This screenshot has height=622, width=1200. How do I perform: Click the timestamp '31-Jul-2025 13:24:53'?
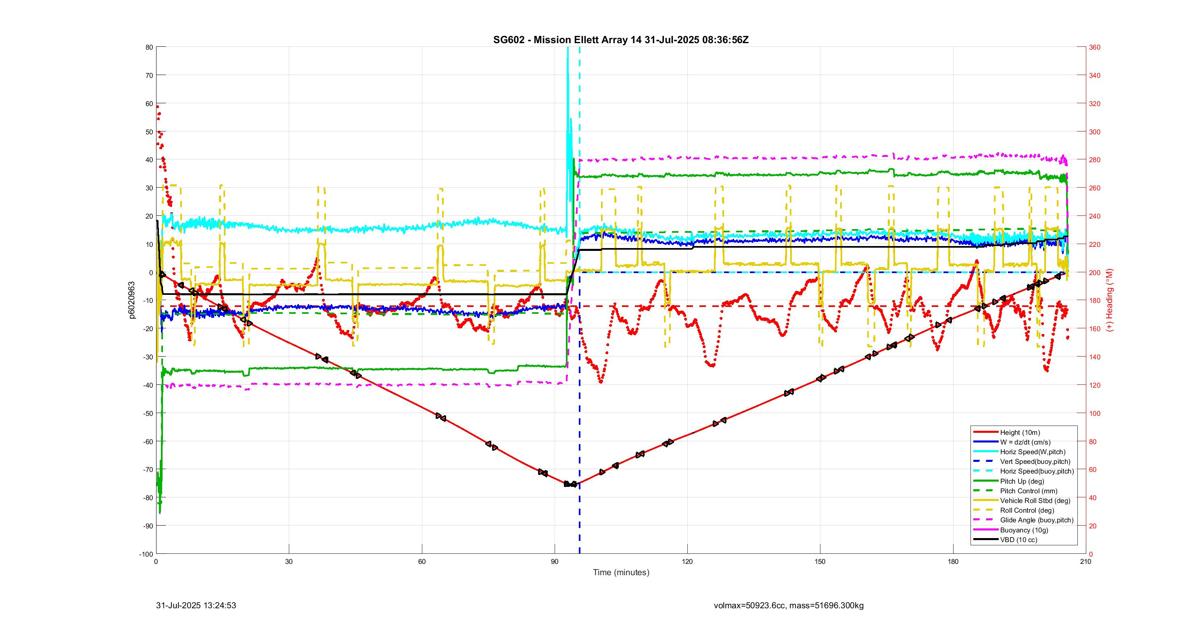(x=196, y=605)
